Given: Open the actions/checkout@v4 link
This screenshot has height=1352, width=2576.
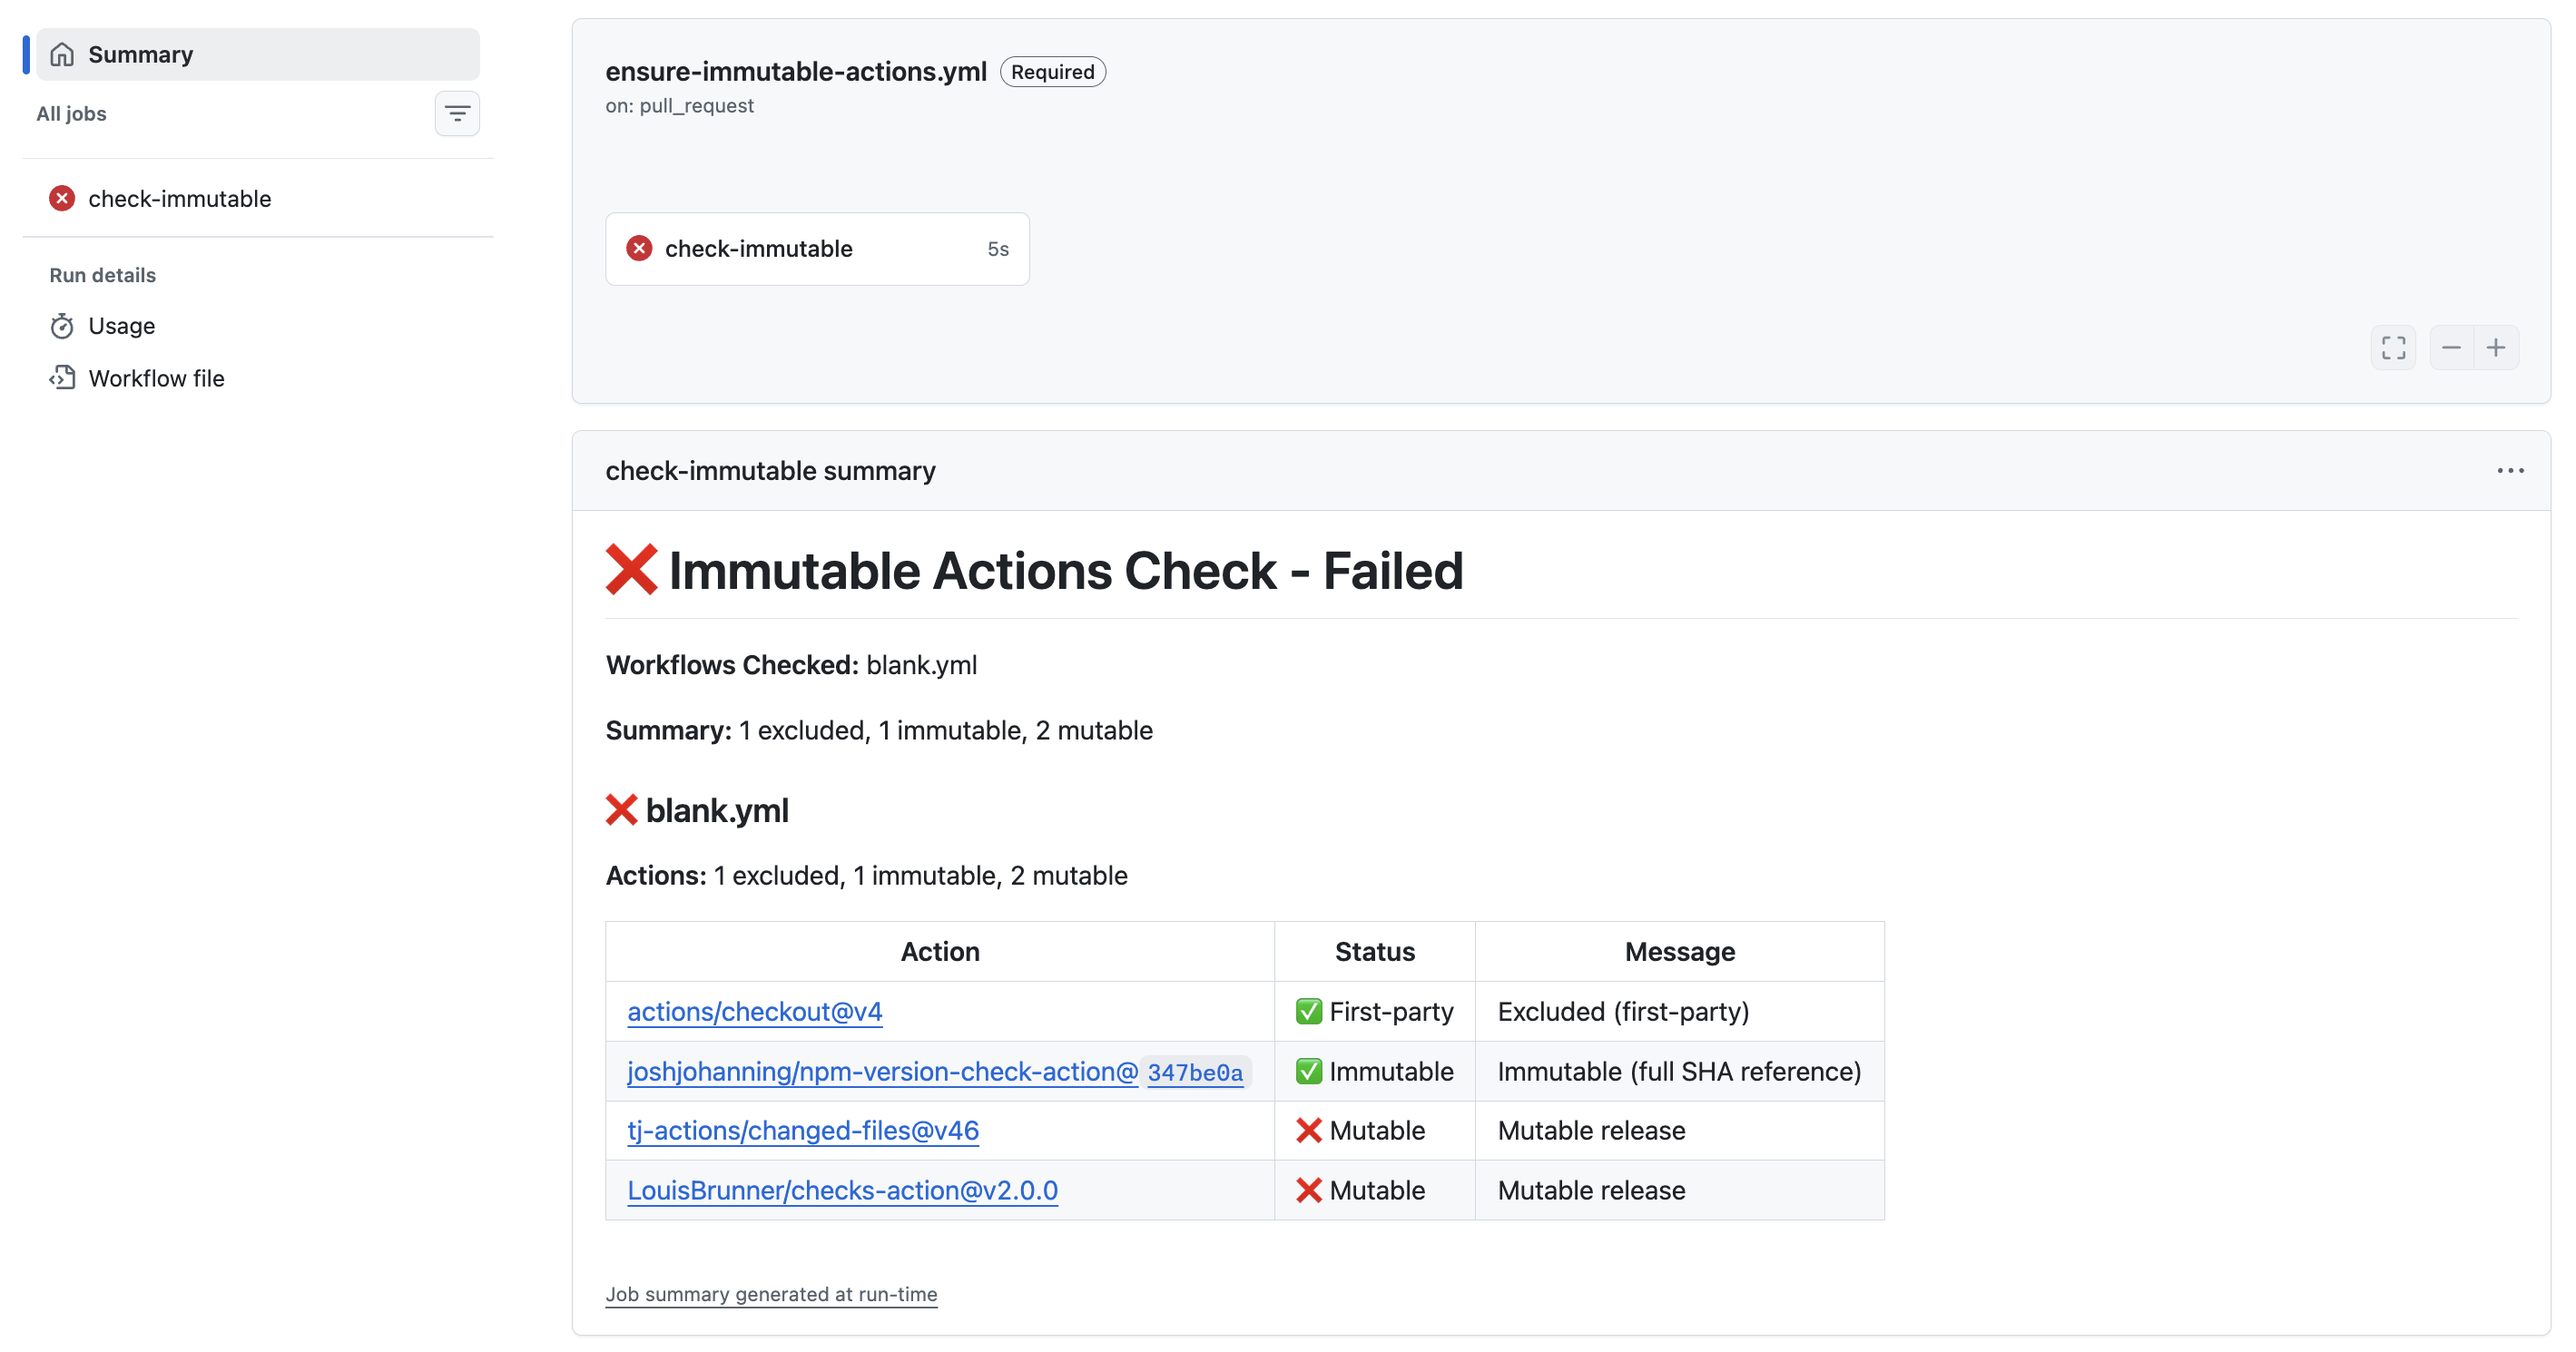Looking at the screenshot, I should (x=754, y=1011).
